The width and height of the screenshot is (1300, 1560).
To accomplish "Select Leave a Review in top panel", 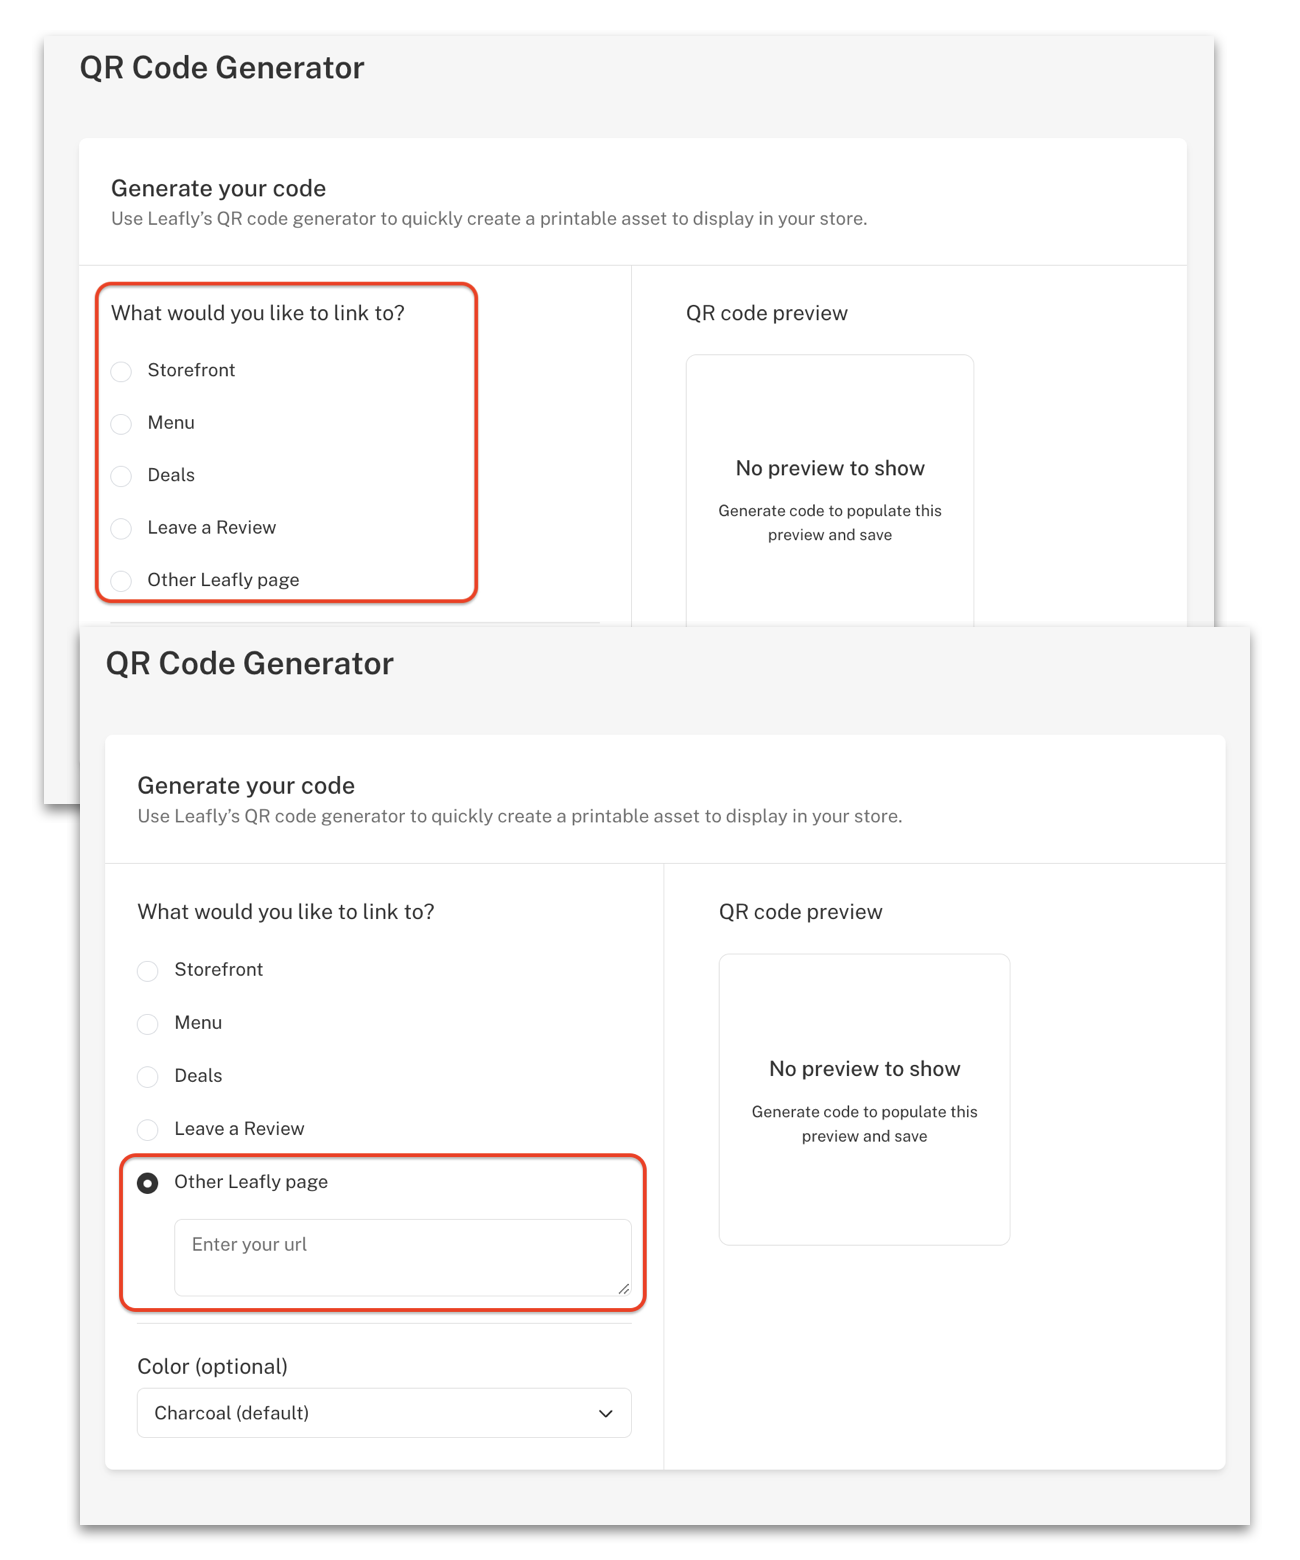I will point(121,529).
